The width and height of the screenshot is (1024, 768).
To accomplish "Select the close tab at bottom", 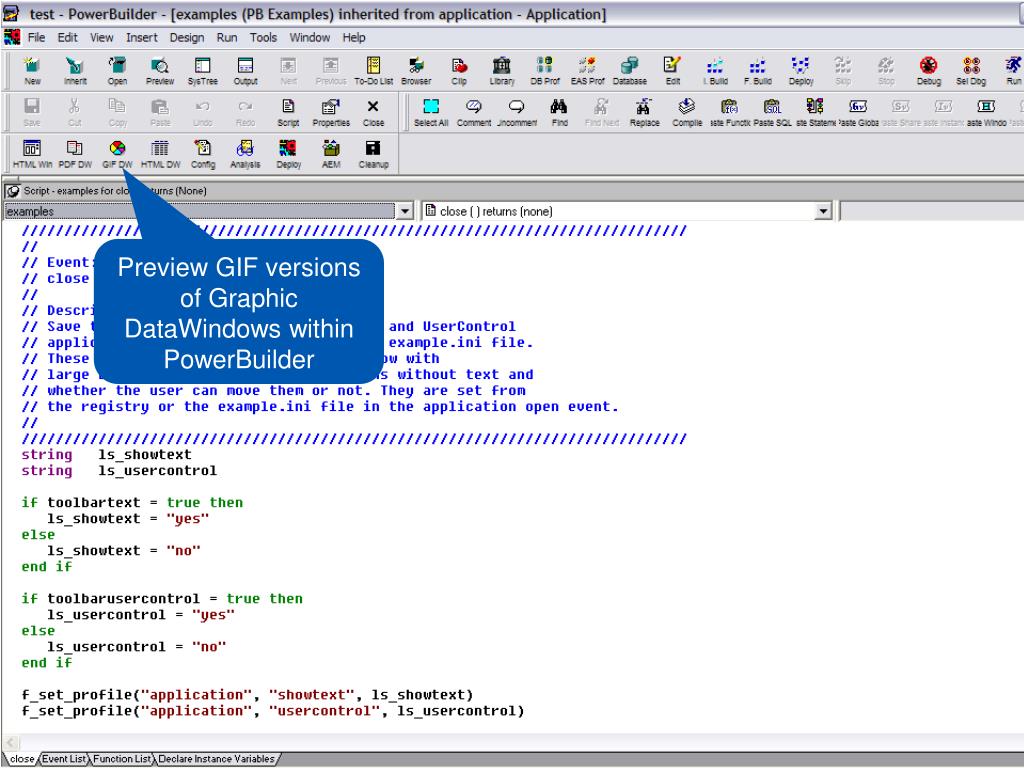I will point(22,759).
